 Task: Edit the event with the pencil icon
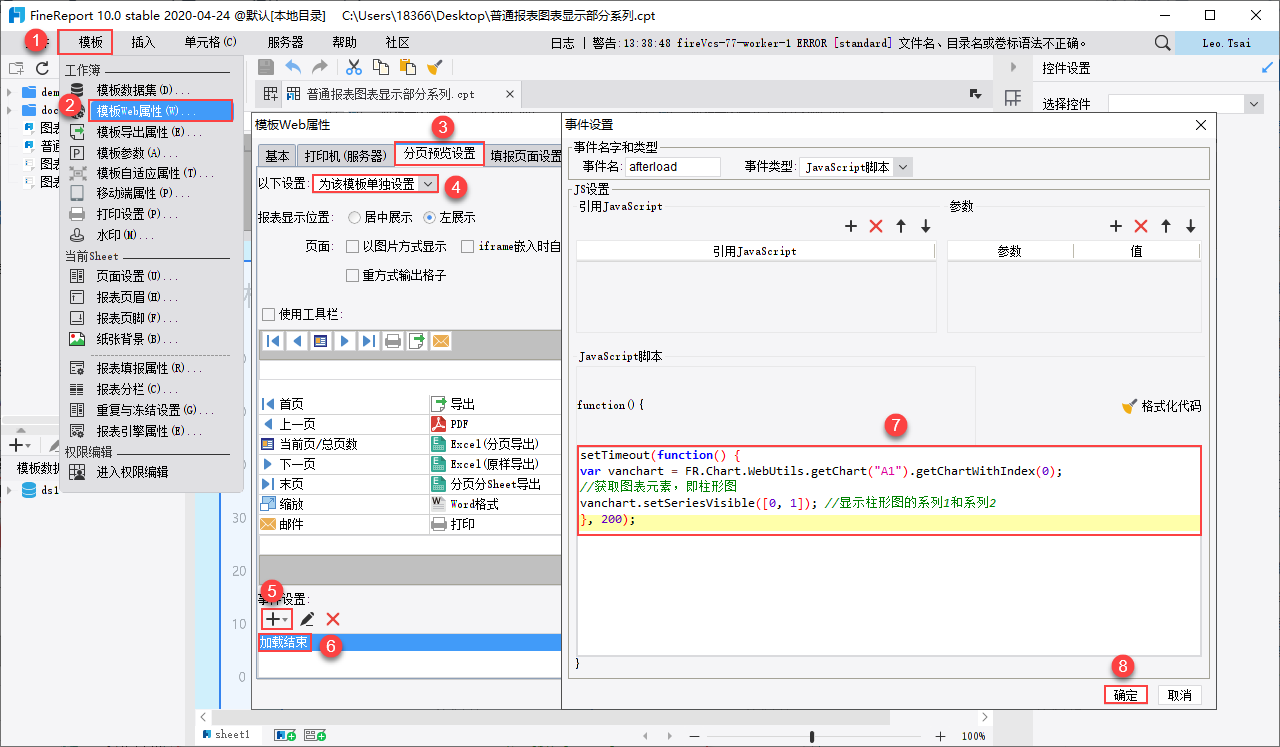coord(307,620)
